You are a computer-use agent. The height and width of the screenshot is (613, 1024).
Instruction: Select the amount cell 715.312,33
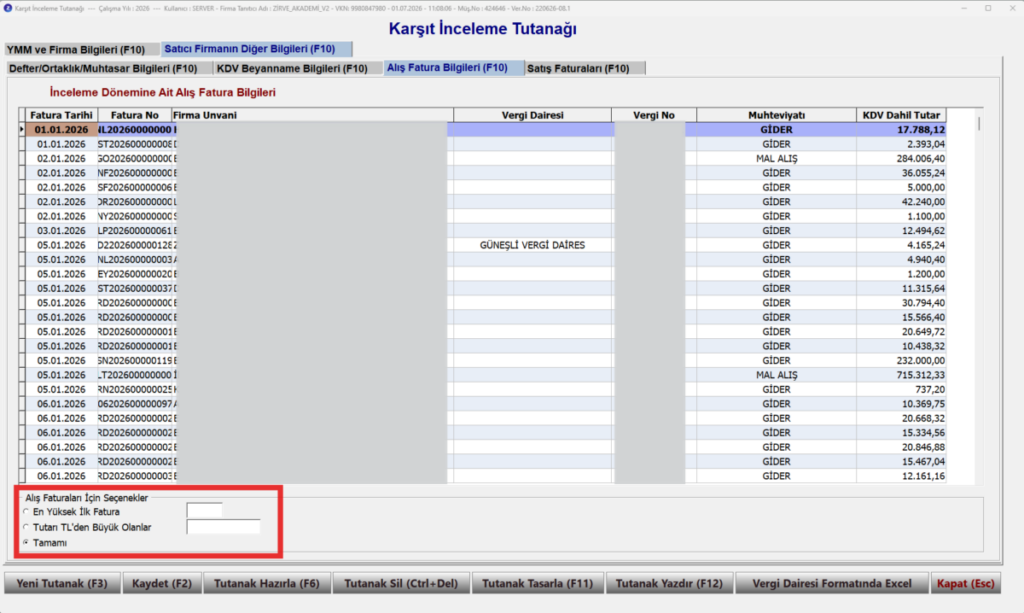[901, 375]
